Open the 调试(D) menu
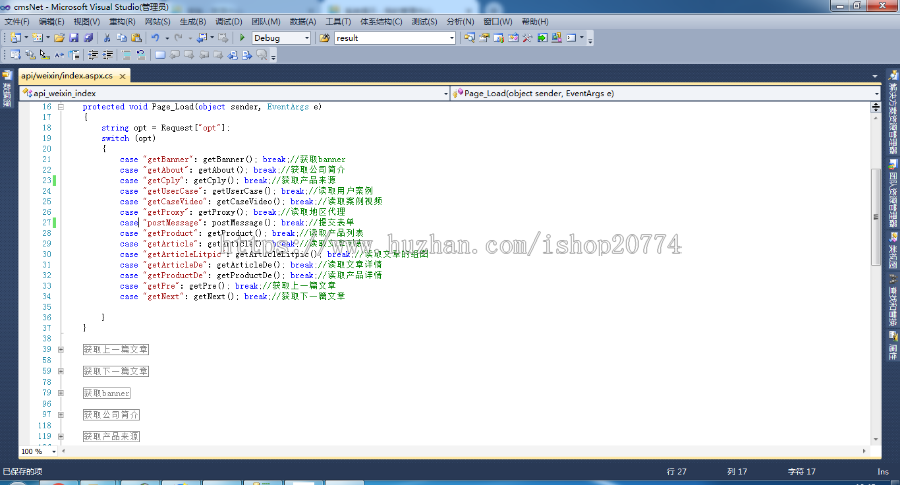This screenshot has height=485, width=900. click(x=228, y=21)
